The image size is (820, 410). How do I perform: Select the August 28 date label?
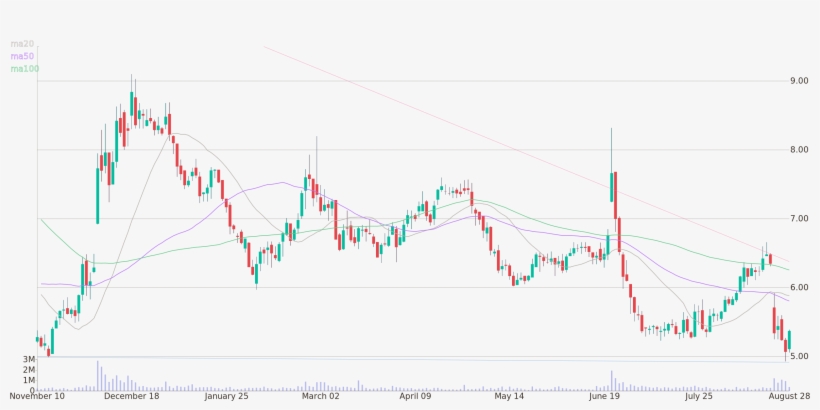(791, 397)
